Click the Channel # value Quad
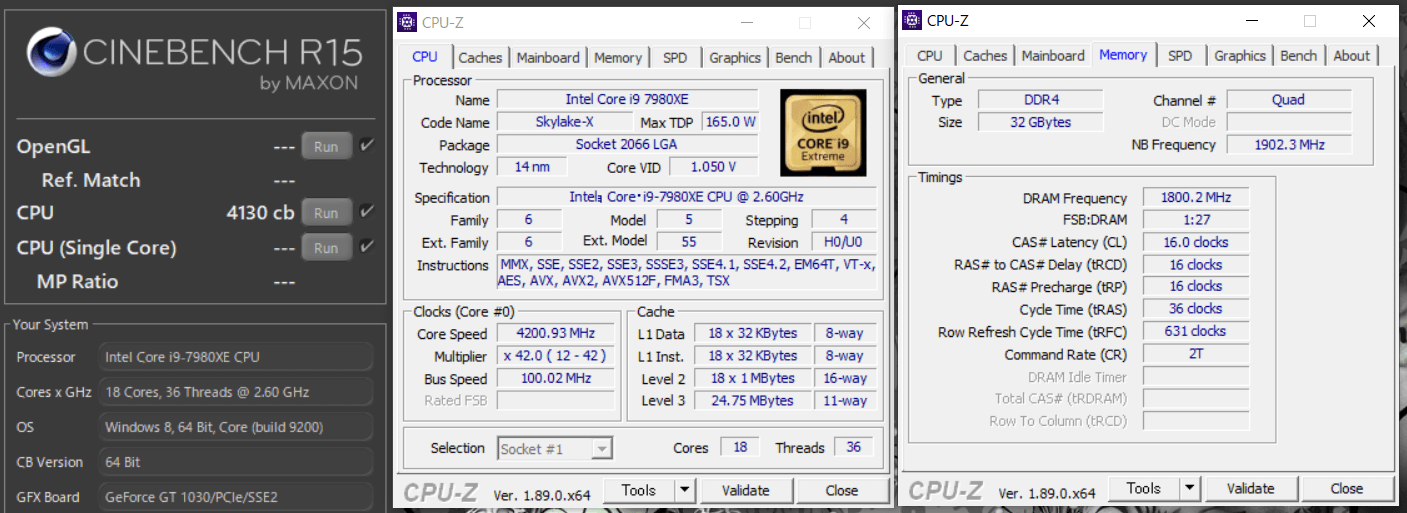1407x513 pixels. click(1289, 100)
